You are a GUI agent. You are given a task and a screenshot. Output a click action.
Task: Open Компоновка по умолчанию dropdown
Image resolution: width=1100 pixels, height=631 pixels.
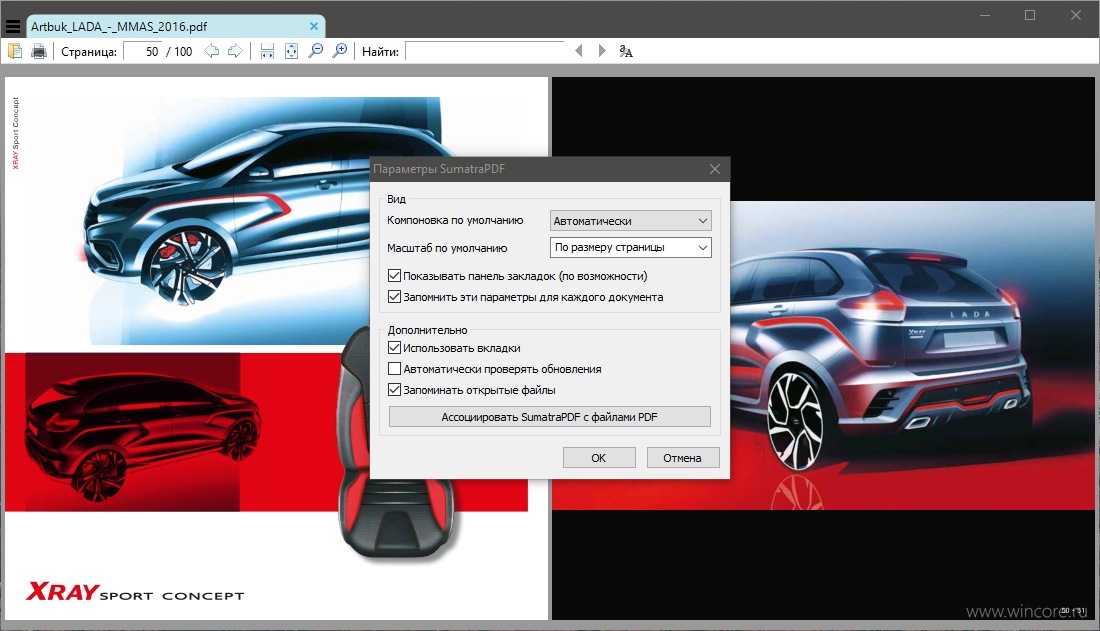[x=631, y=220]
